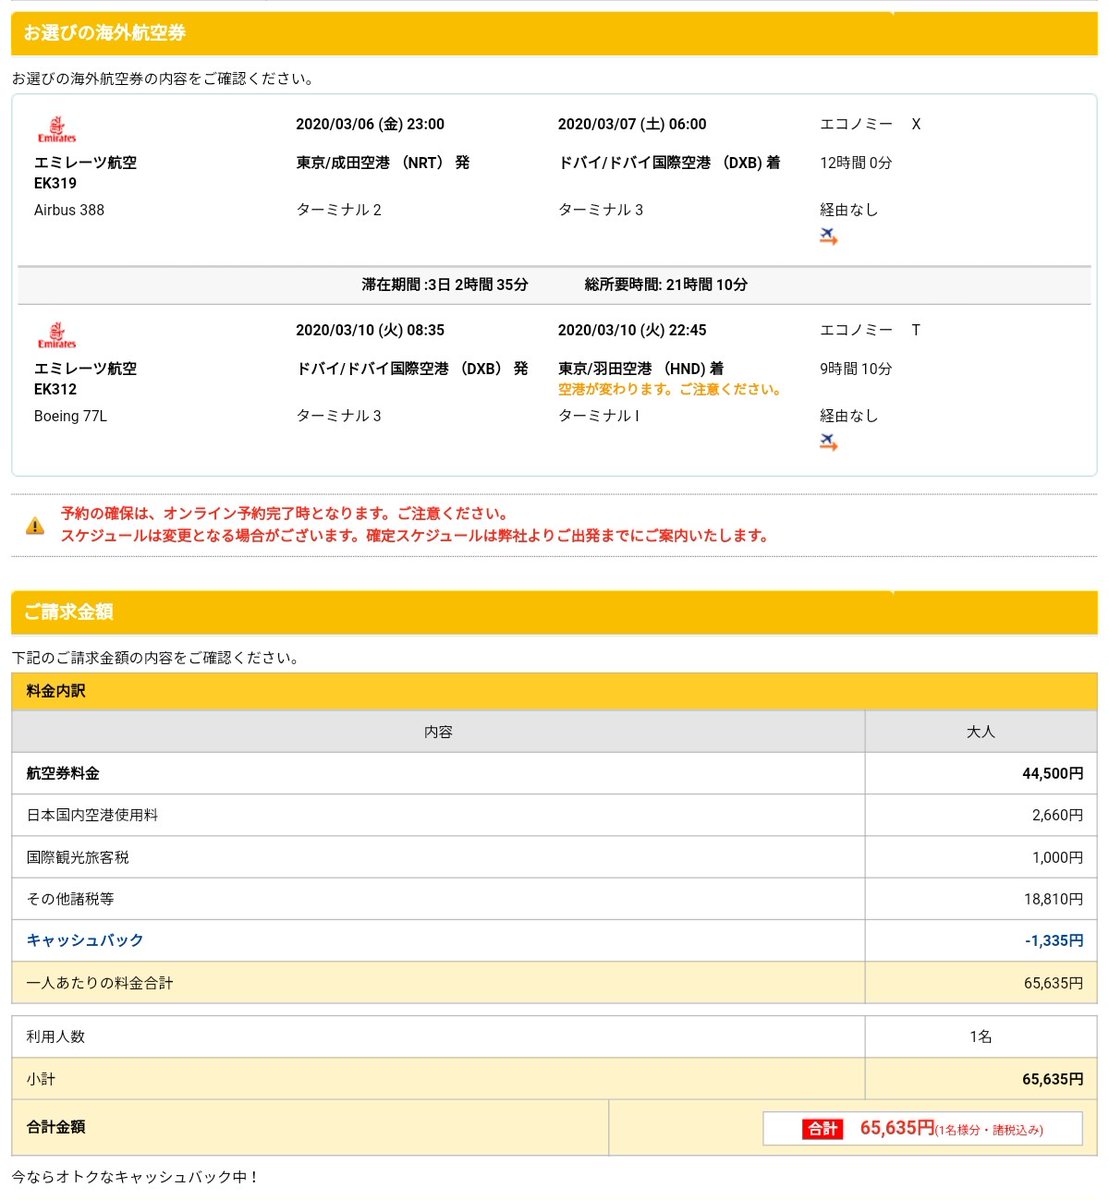Click the passenger count 1名
Screen dimensions: 1109x1200
[x=980, y=1037]
